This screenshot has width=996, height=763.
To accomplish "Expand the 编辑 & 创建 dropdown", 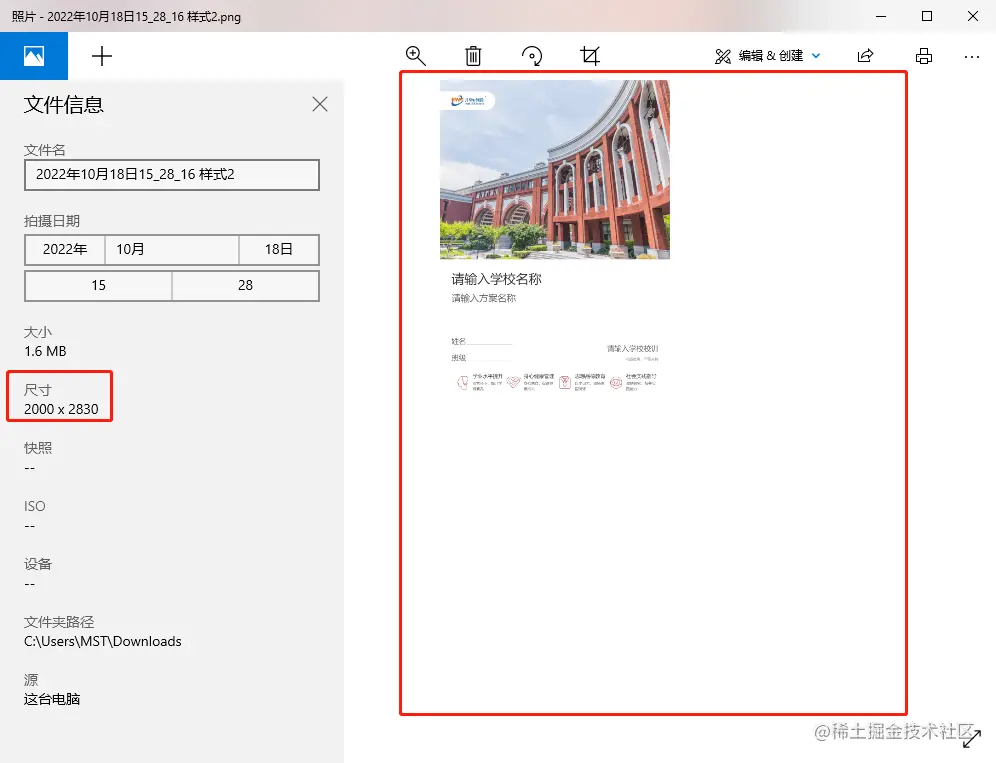I will (768, 56).
